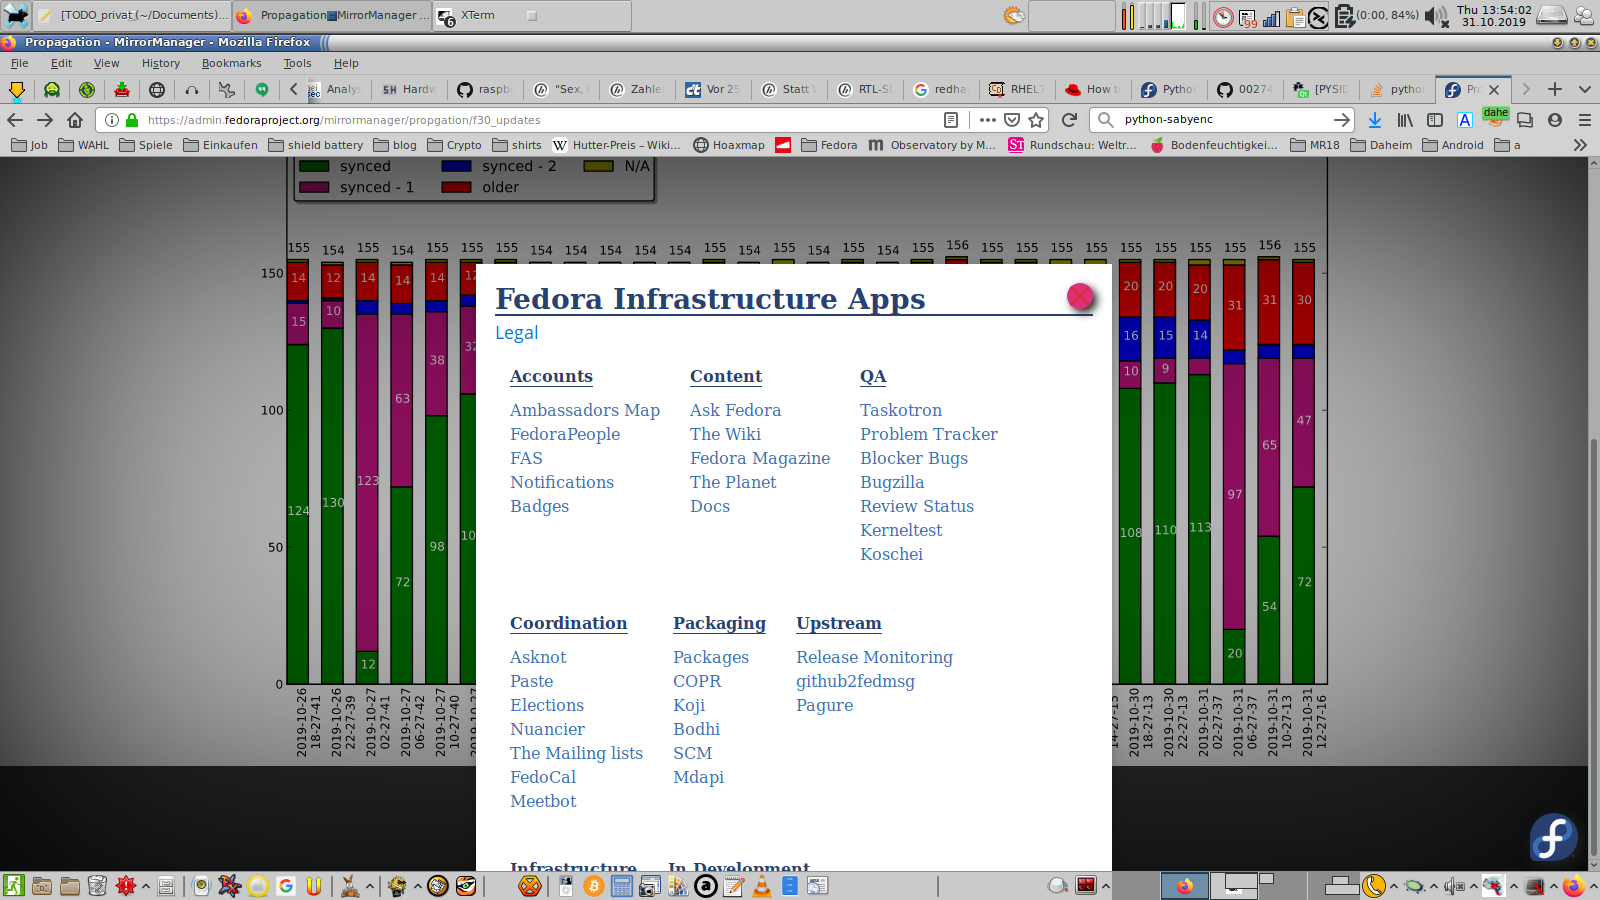Click the python-sabyenc search field

tap(1220, 120)
